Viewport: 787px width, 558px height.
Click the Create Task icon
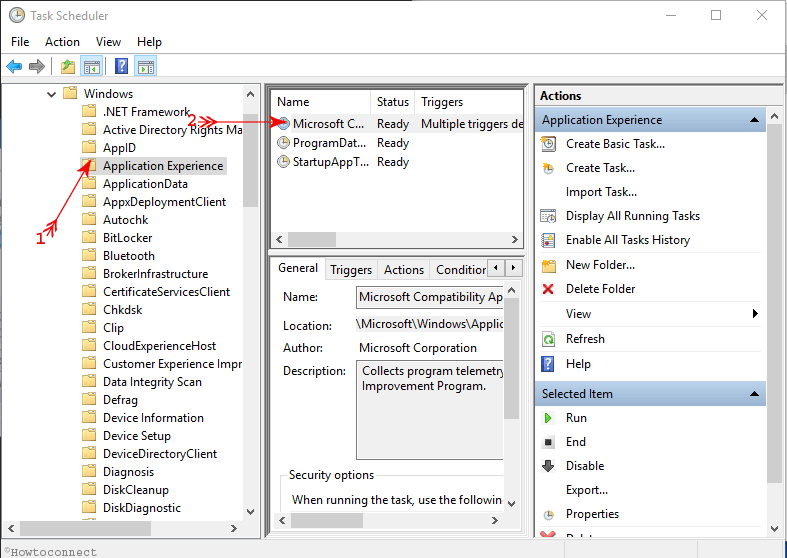(548, 168)
